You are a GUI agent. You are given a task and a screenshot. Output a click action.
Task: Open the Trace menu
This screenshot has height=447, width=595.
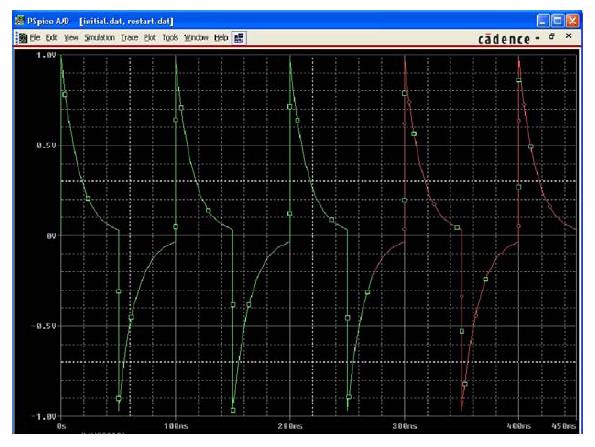pyautogui.click(x=129, y=38)
